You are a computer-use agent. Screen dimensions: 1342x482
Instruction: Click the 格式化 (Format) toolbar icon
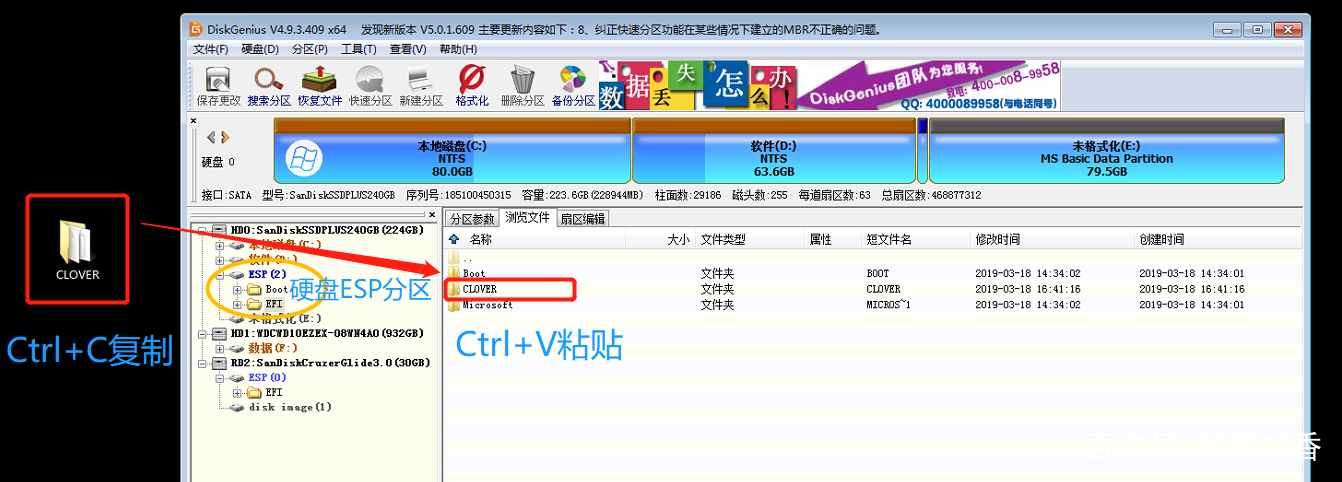coord(472,86)
